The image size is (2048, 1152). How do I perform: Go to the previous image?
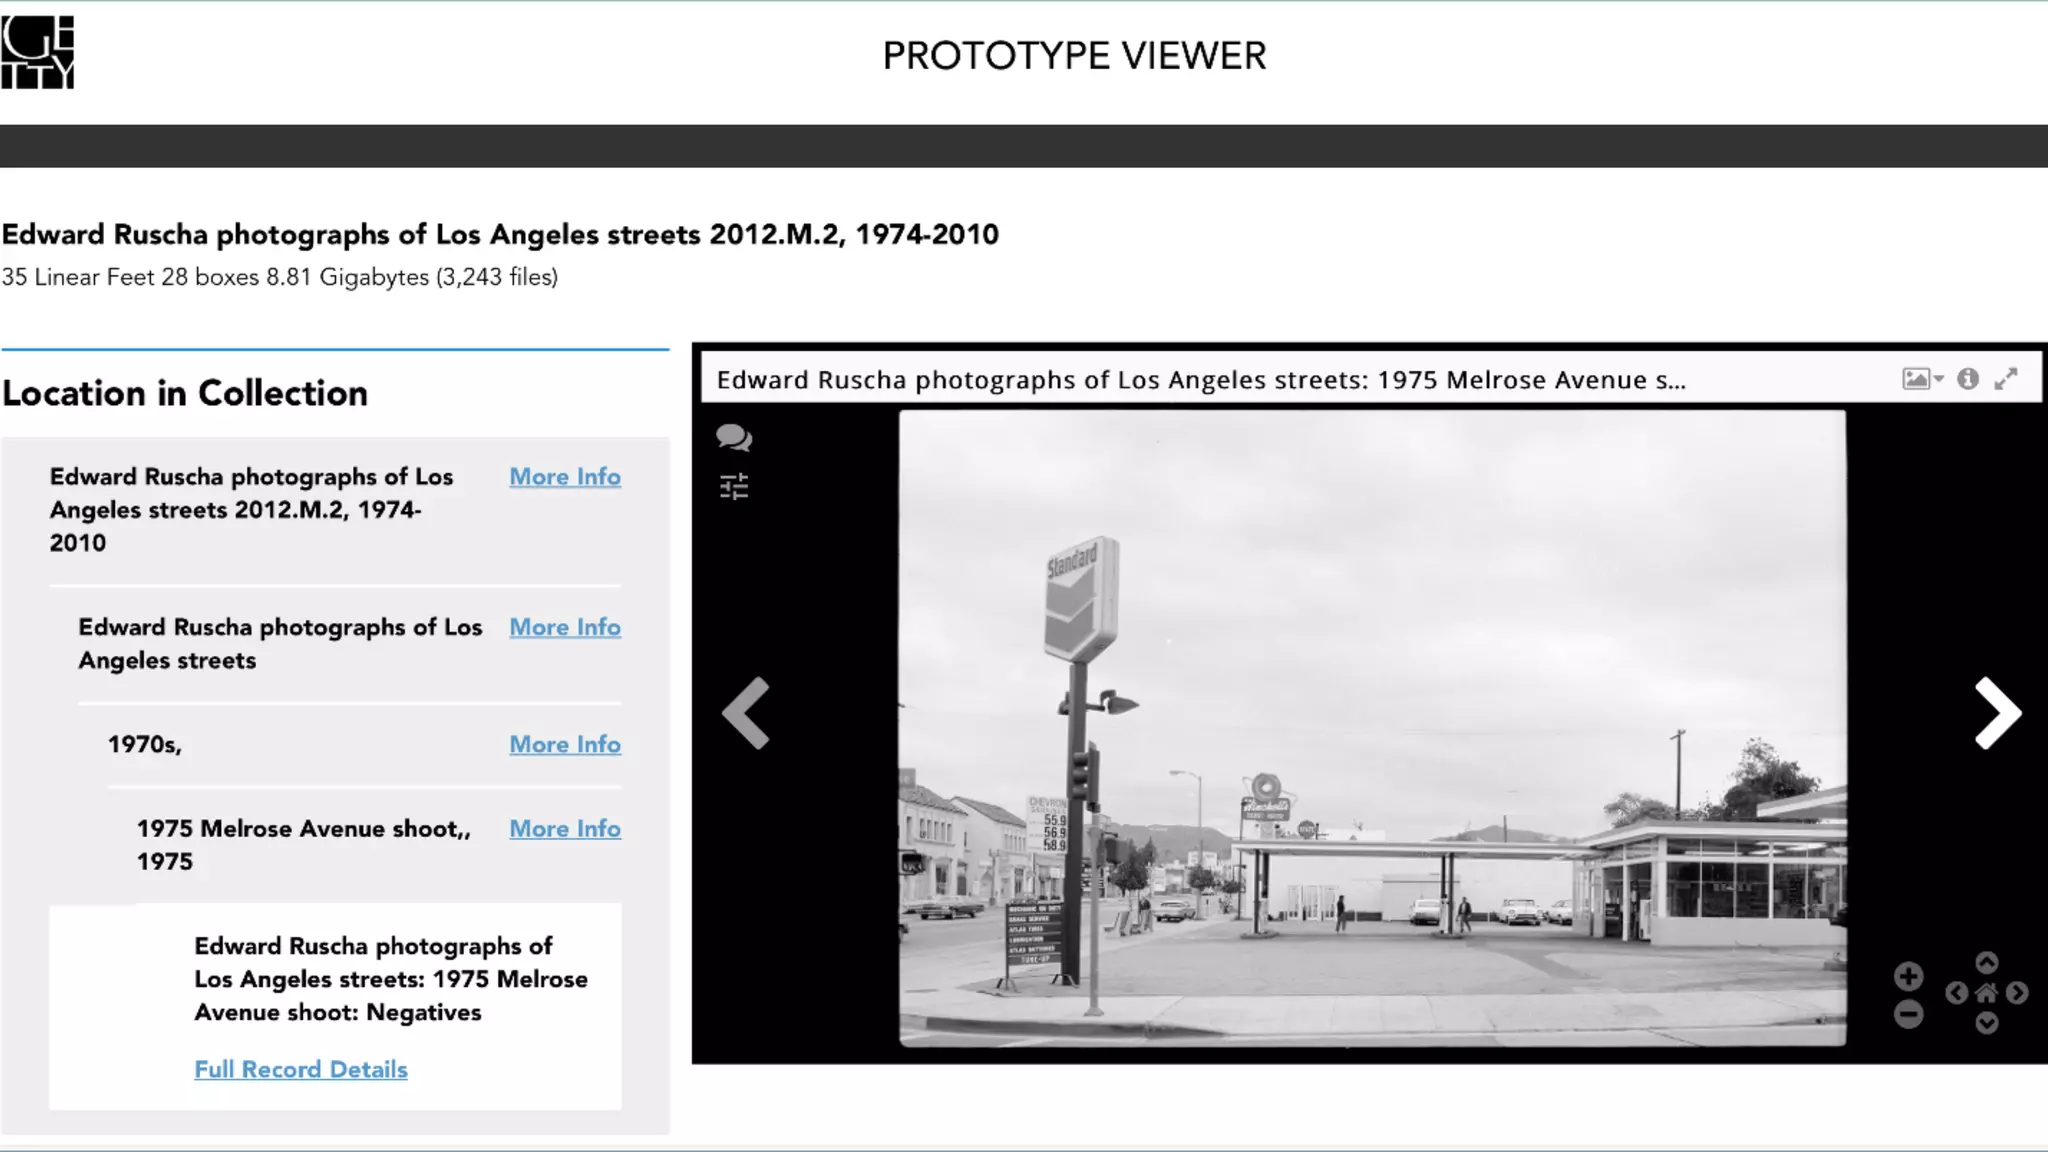point(747,713)
